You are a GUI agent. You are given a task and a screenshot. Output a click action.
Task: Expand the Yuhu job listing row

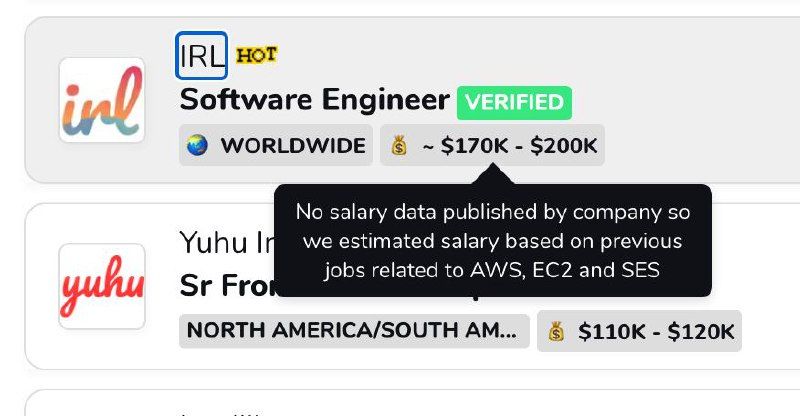tap(760, 260)
